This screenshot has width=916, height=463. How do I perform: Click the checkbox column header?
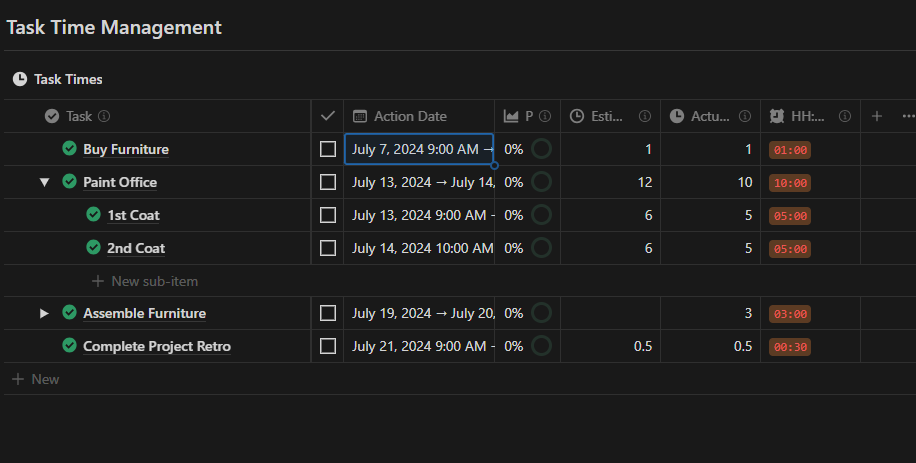(327, 116)
